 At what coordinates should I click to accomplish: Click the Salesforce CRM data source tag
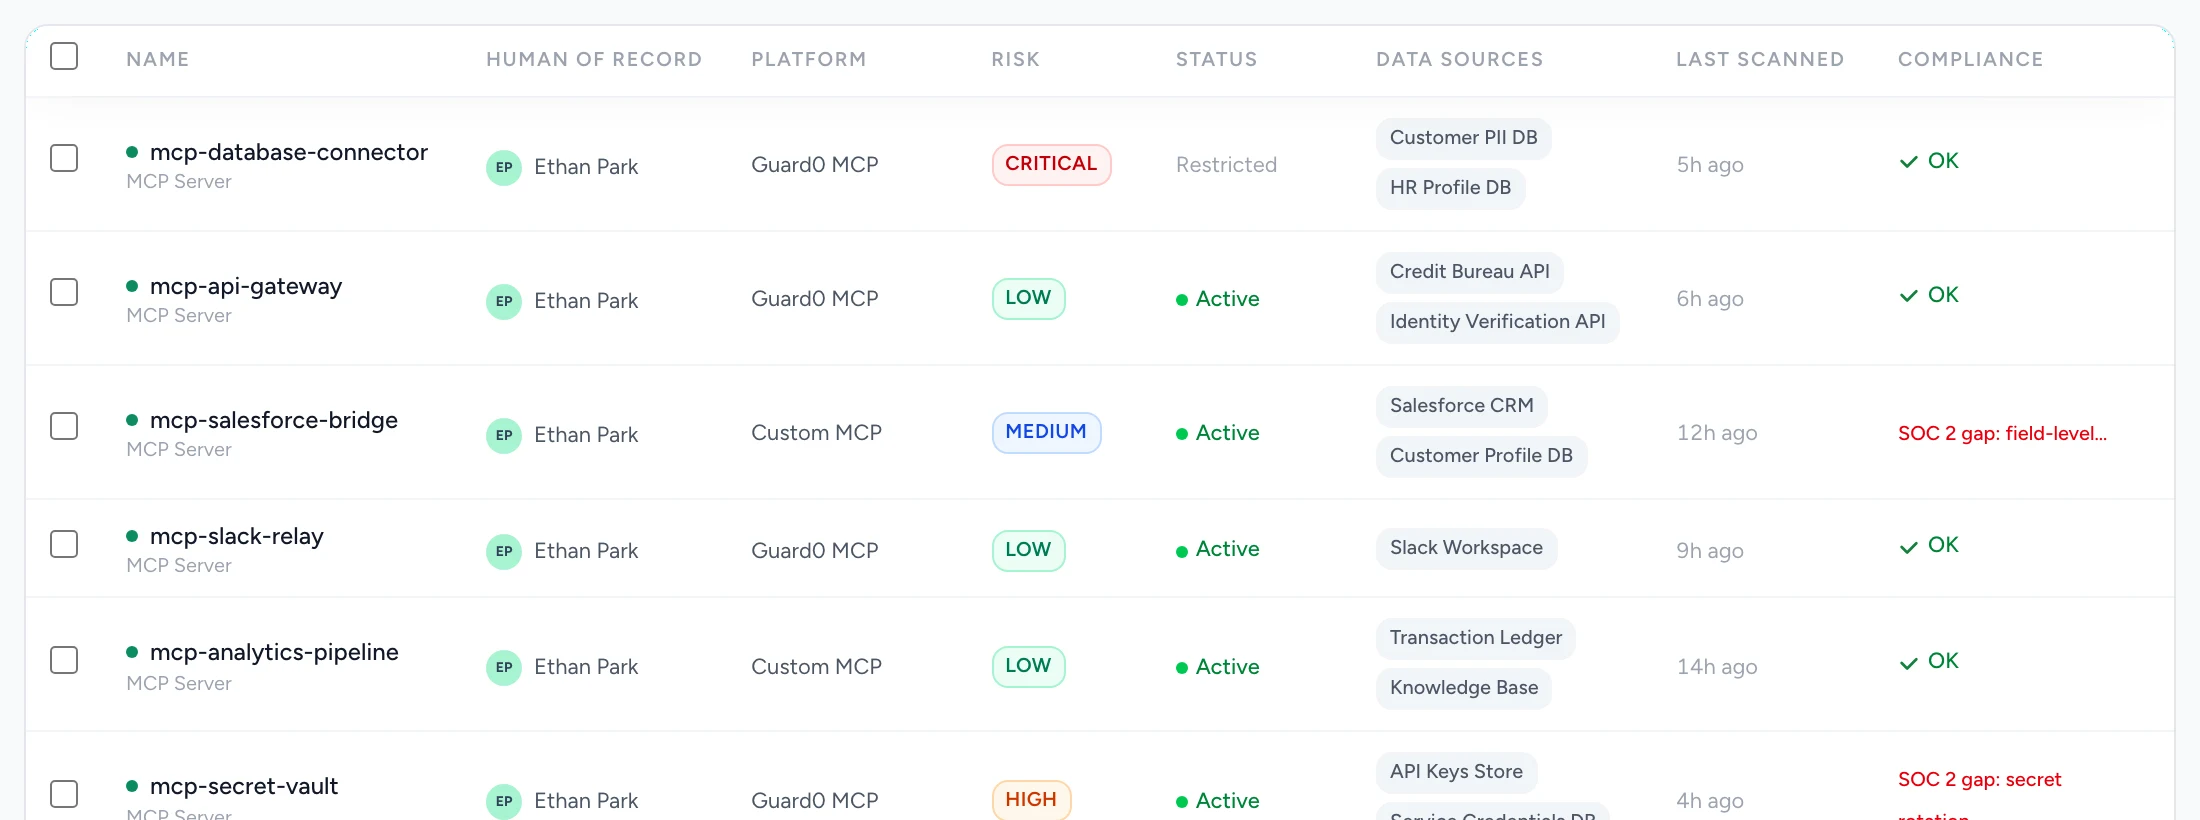(x=1462, y=406)
